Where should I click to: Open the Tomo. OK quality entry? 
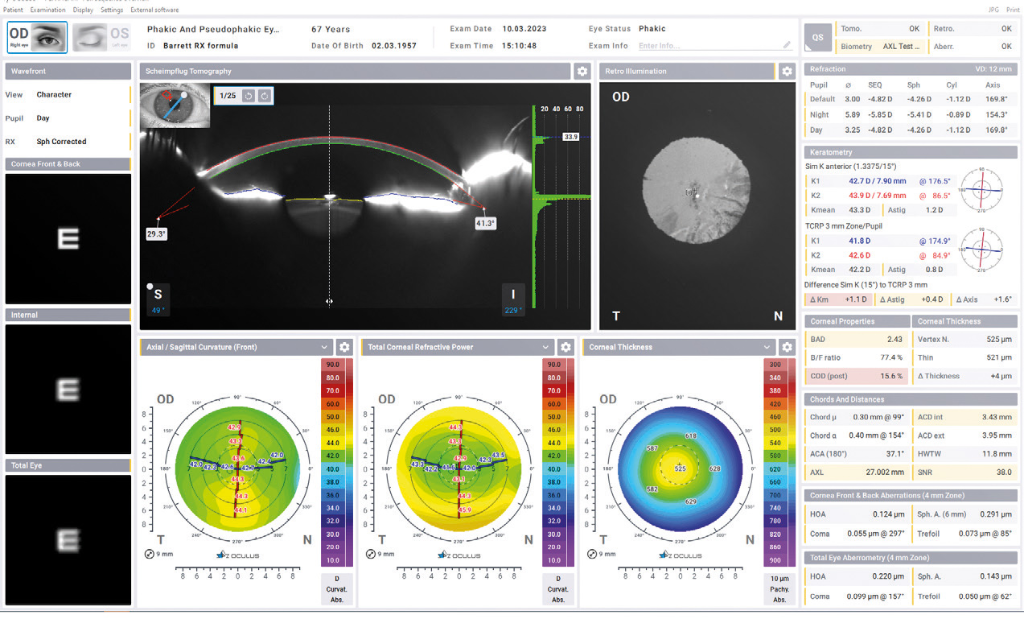pyautogui.click(x=880, y=29)
